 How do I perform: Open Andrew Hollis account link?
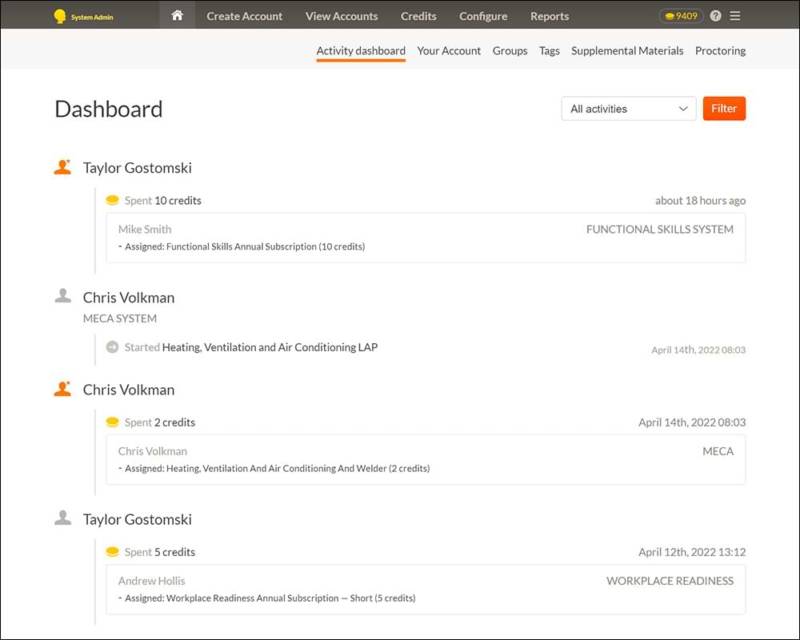click(x=151, y=581)
